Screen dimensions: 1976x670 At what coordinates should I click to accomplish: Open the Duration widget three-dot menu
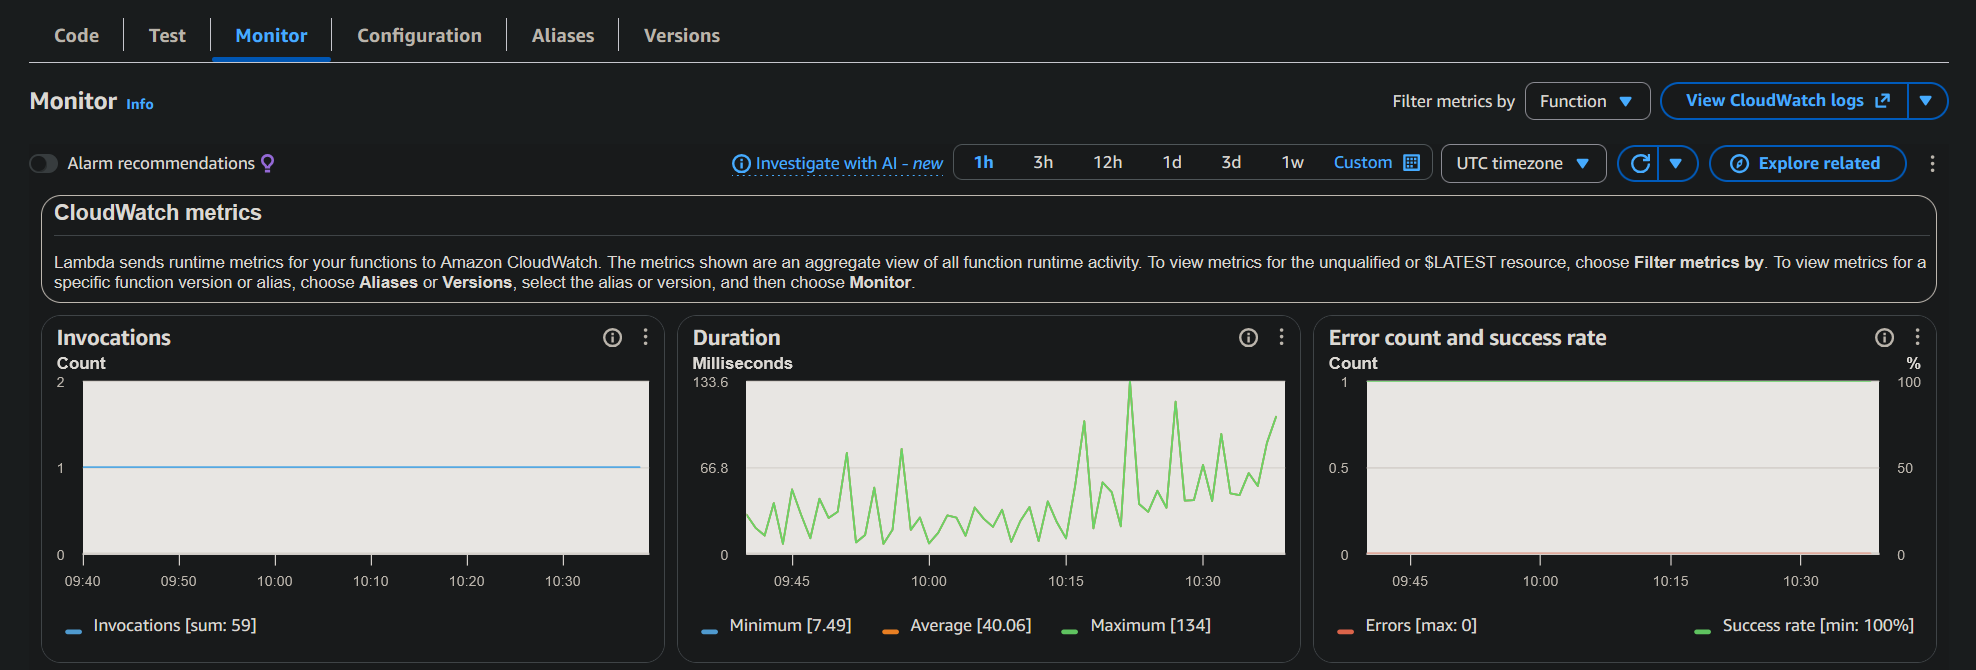tap(1282, 337)
